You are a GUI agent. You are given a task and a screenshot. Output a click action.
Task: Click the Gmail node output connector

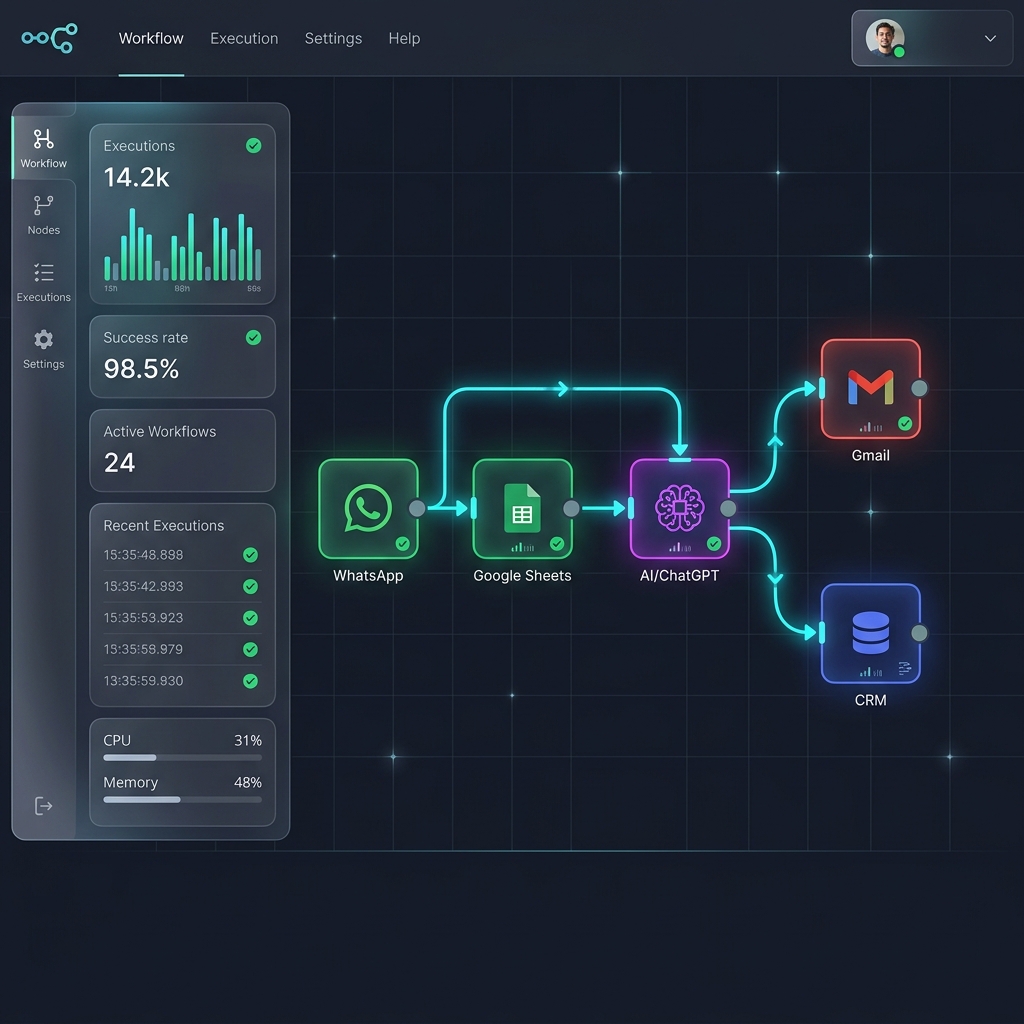coord(920,389)
